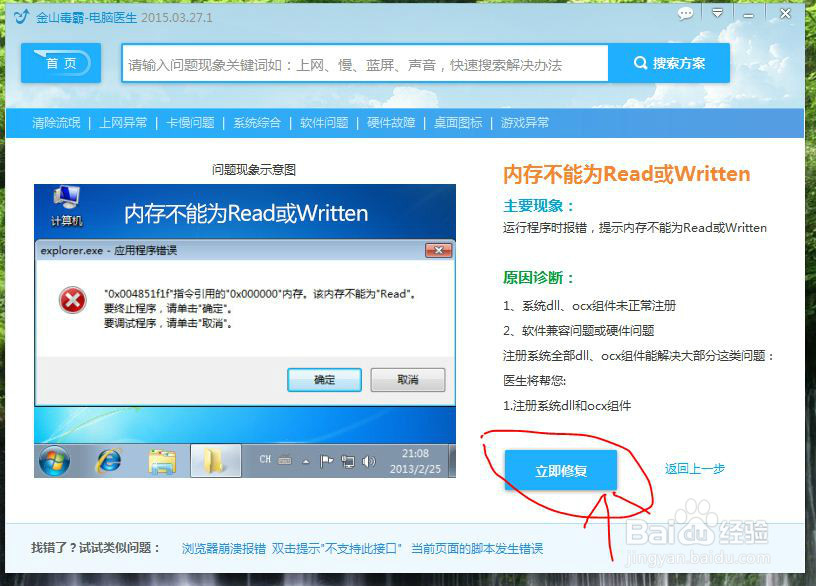Open the 软件问题 tab
The height and width of the screenshot is (586, 816).
[x=324, y=123]
